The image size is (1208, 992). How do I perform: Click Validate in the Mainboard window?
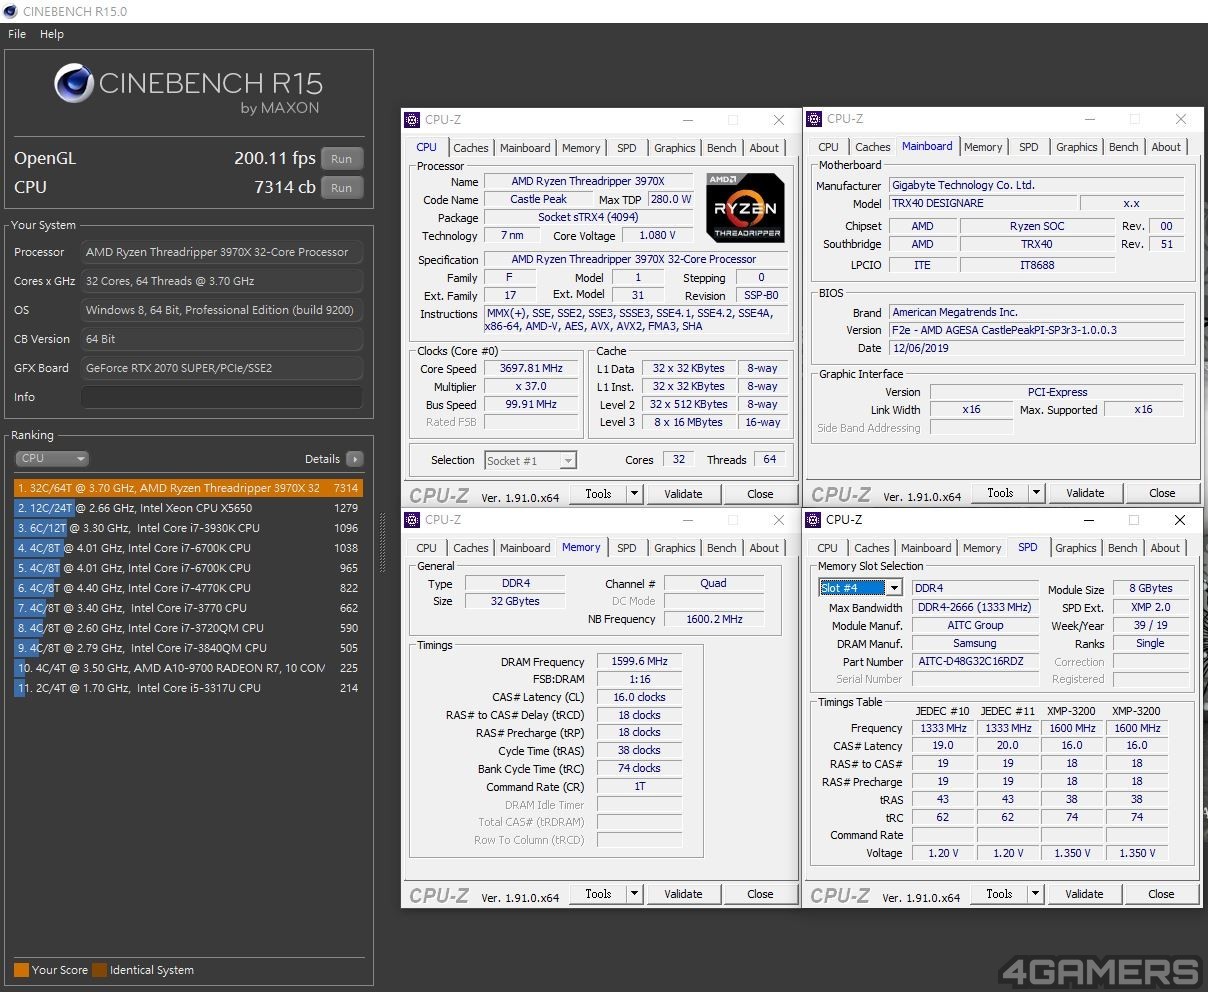click(1085, 493)
